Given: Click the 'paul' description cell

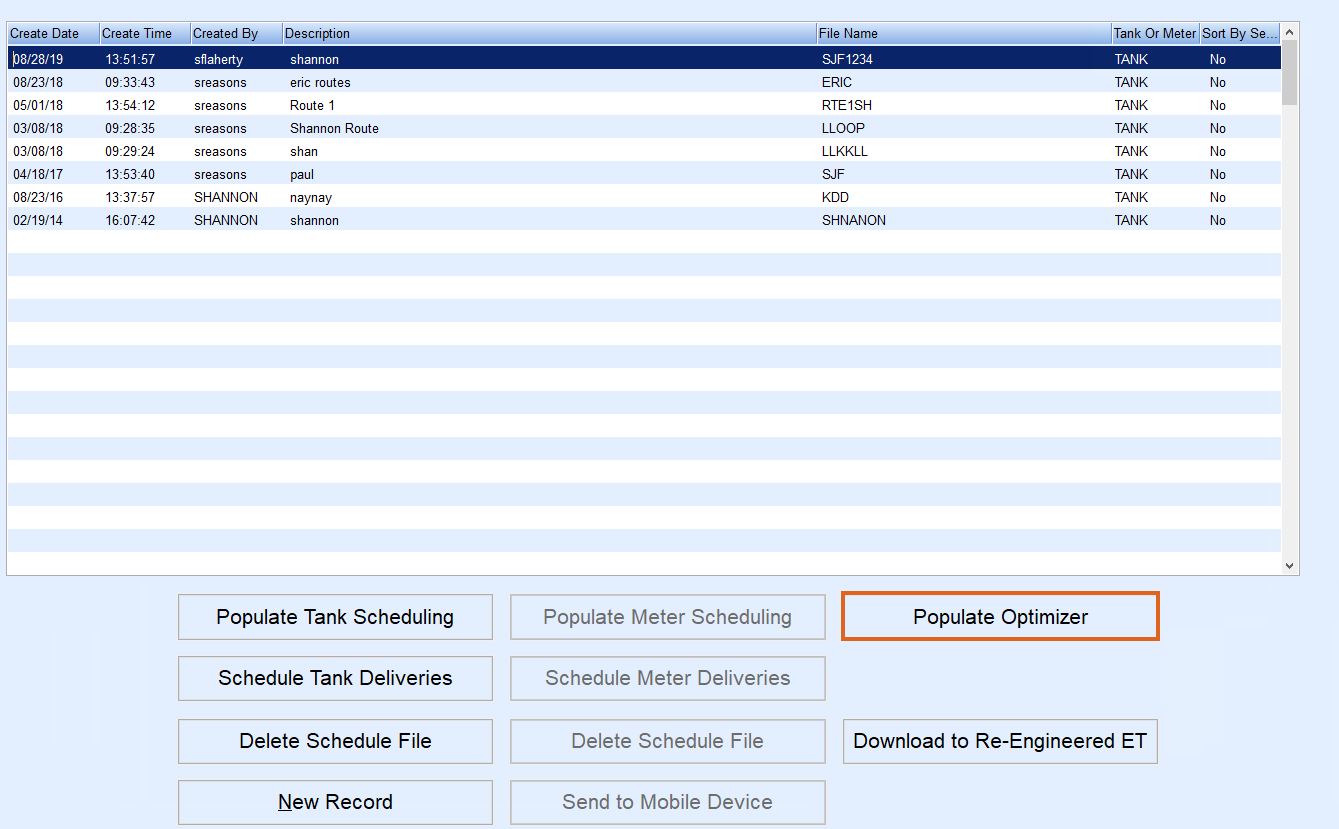Looking at the screenshot, I should [302, 174].
